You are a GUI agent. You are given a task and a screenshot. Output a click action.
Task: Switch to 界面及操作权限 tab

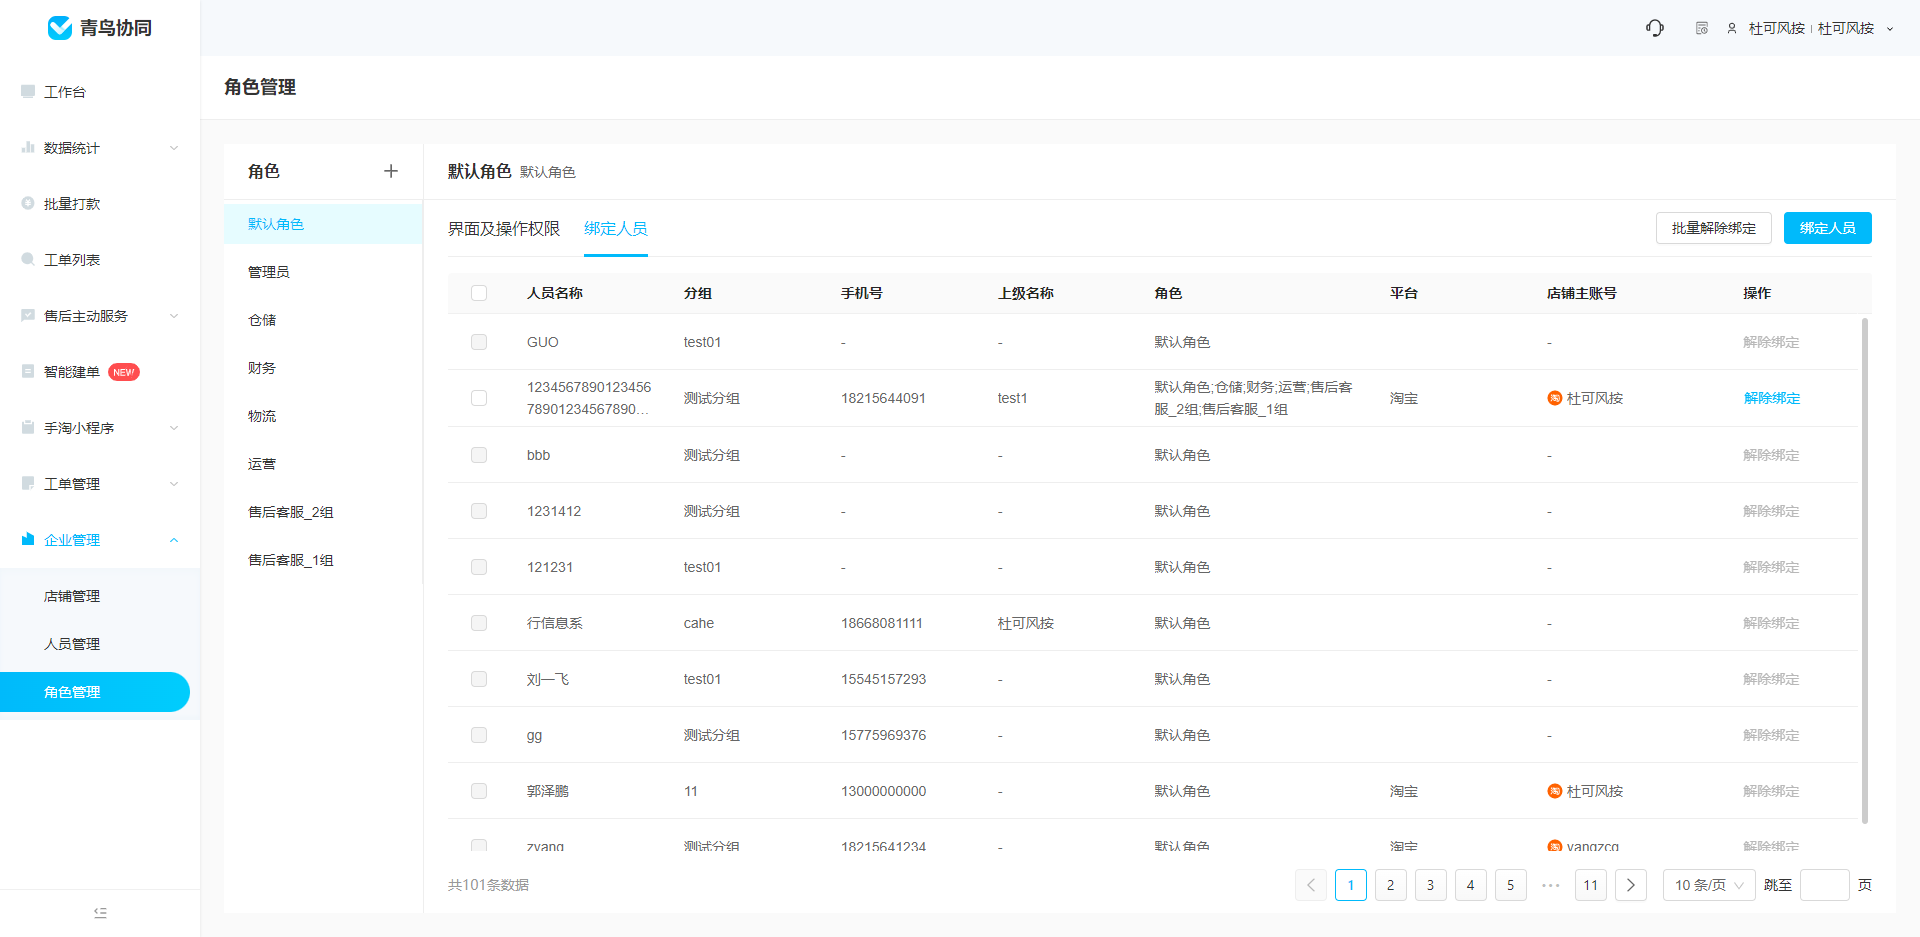pyautogui.click(x=504, y=229)
